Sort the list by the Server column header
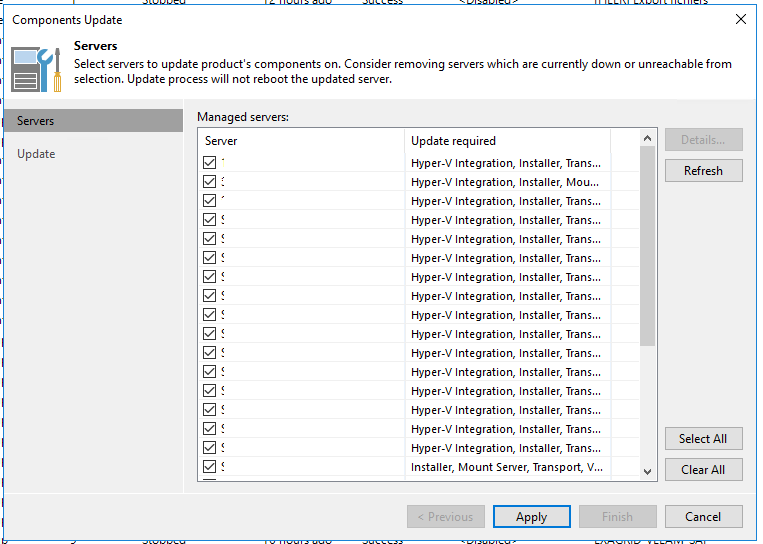The height and width of the screenshot is (544, 763). 301,141
